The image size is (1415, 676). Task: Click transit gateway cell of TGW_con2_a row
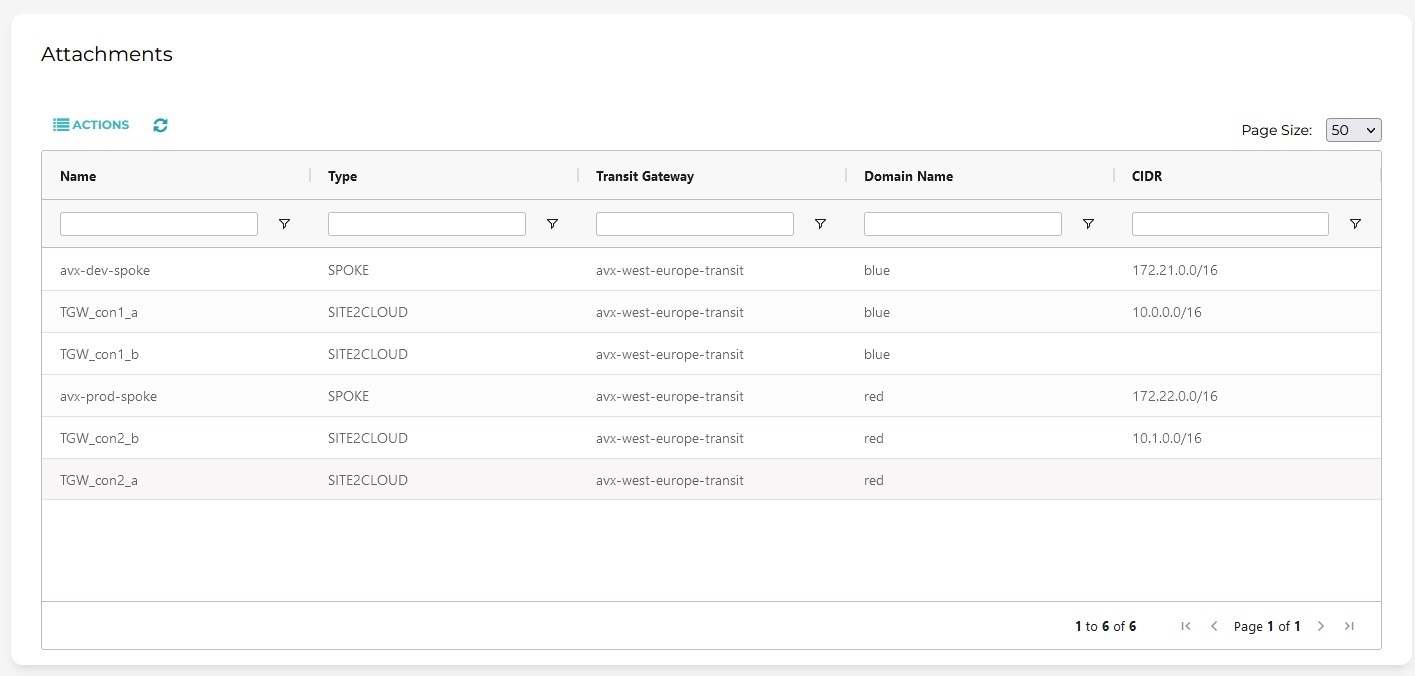pyautogui.click(x=670, y=480)
